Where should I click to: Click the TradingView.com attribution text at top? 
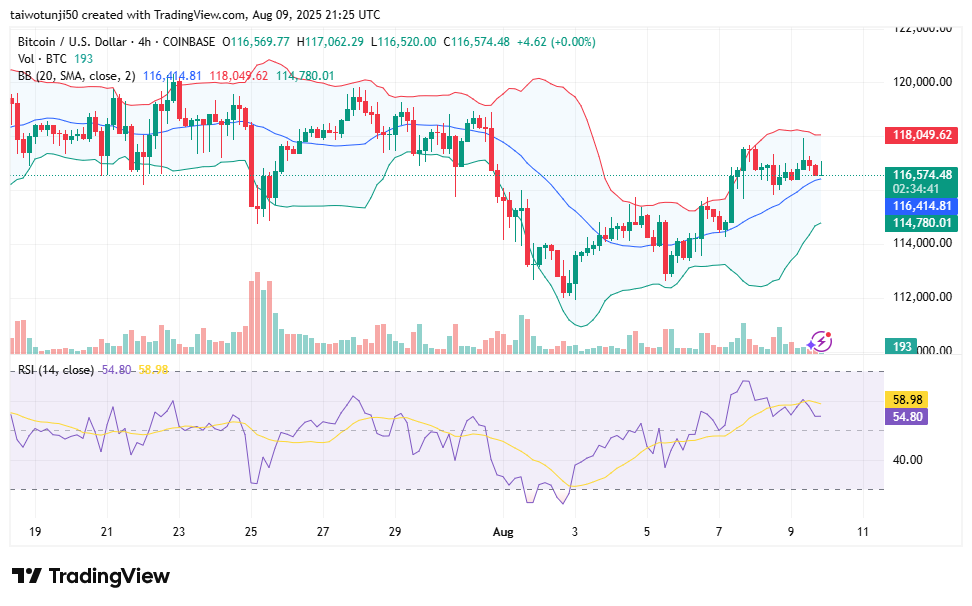pyautogui.click(x=193, y=14)
